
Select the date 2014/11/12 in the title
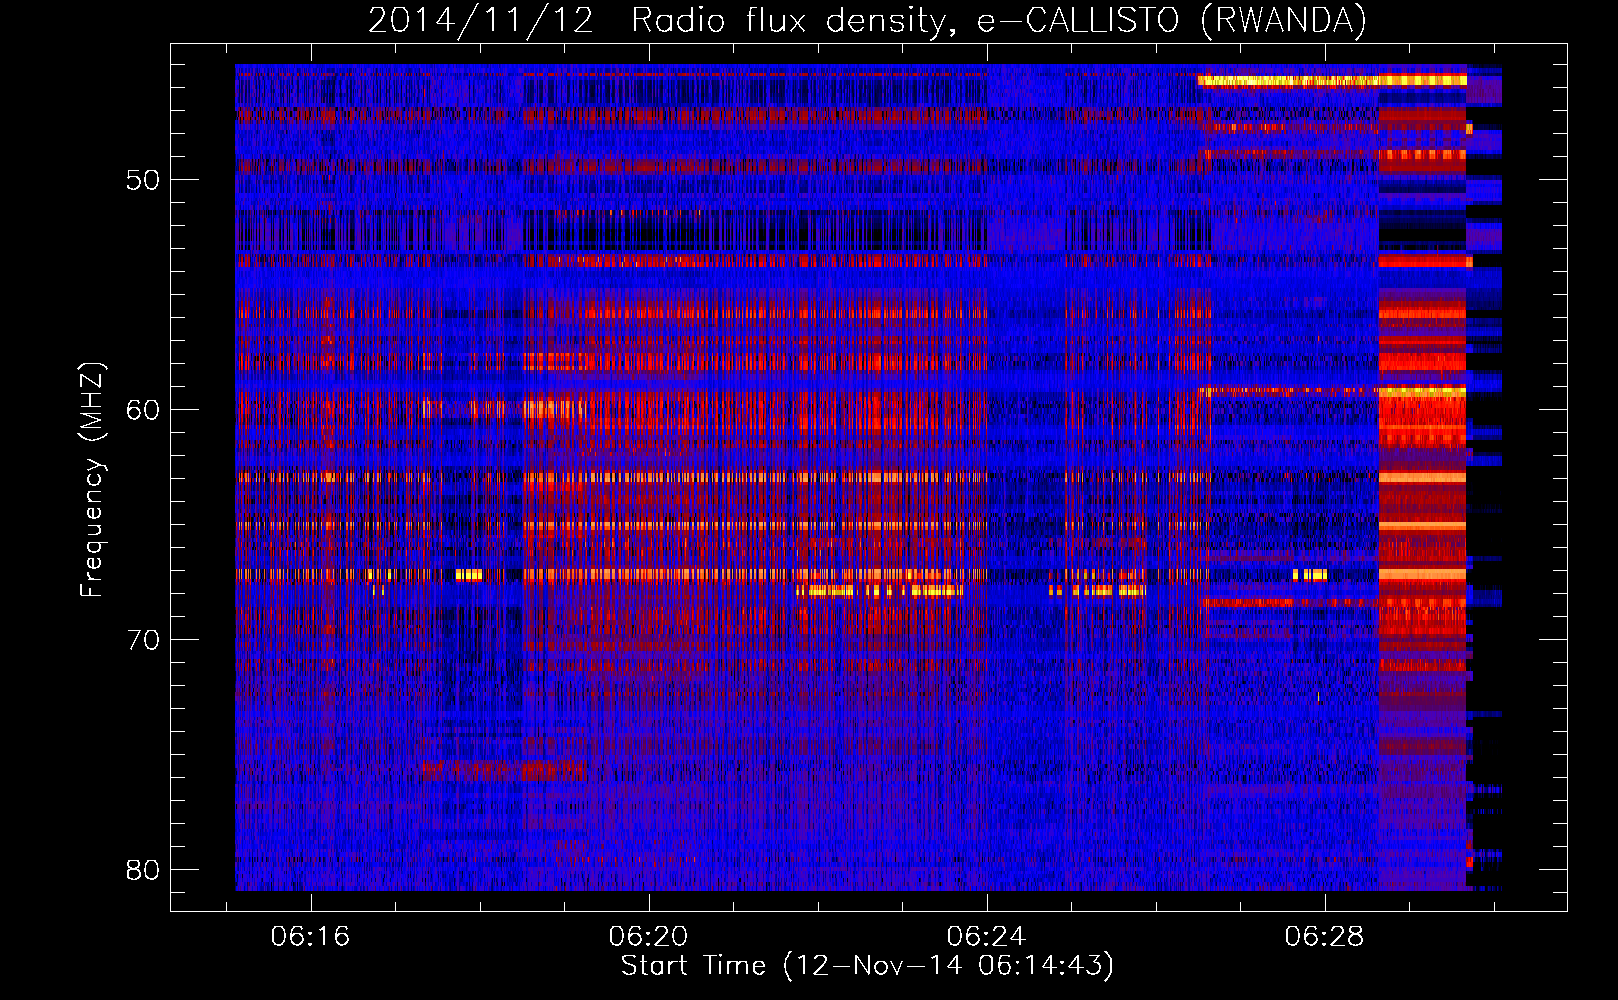[x=481, y=21]
